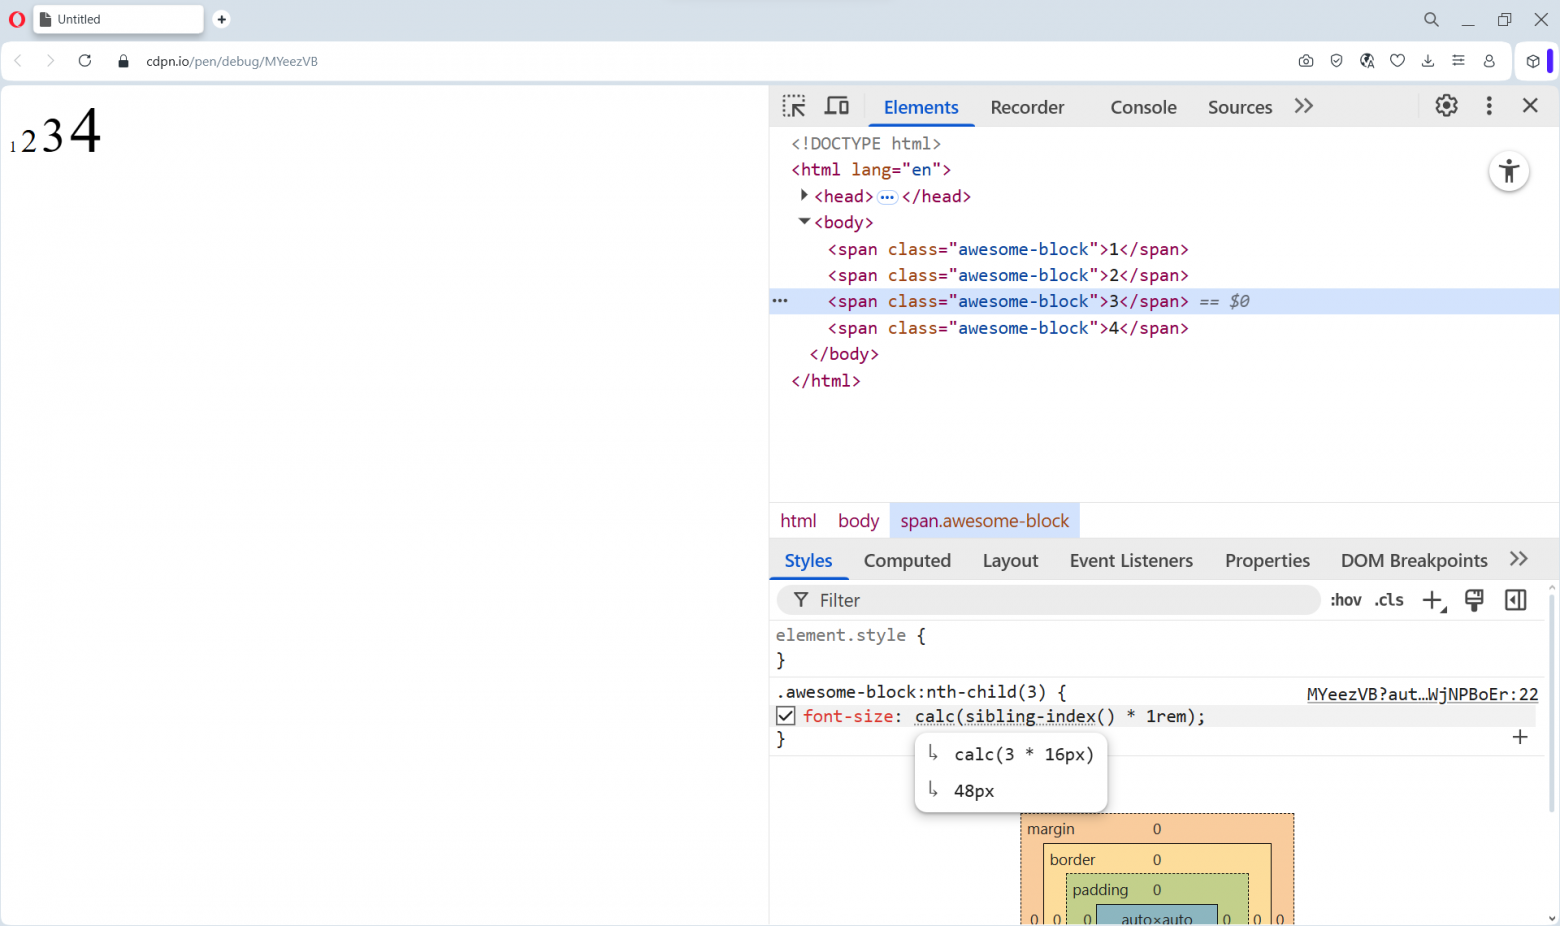Click margin label in box model
The height and width of the screenshot is (926, 1560).
(1050, 829)
